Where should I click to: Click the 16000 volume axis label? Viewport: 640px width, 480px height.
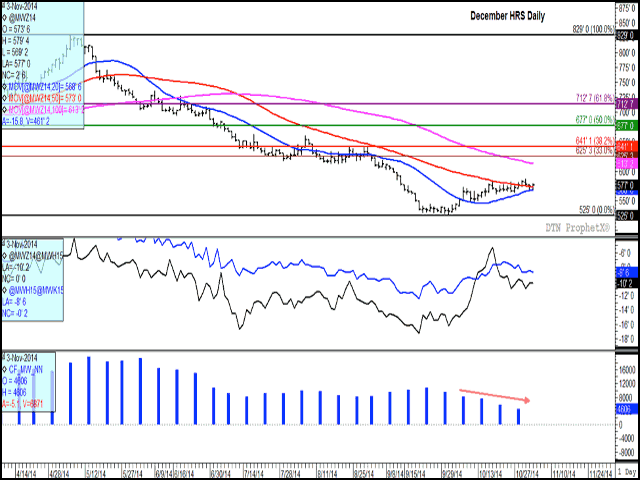(628, 370)
